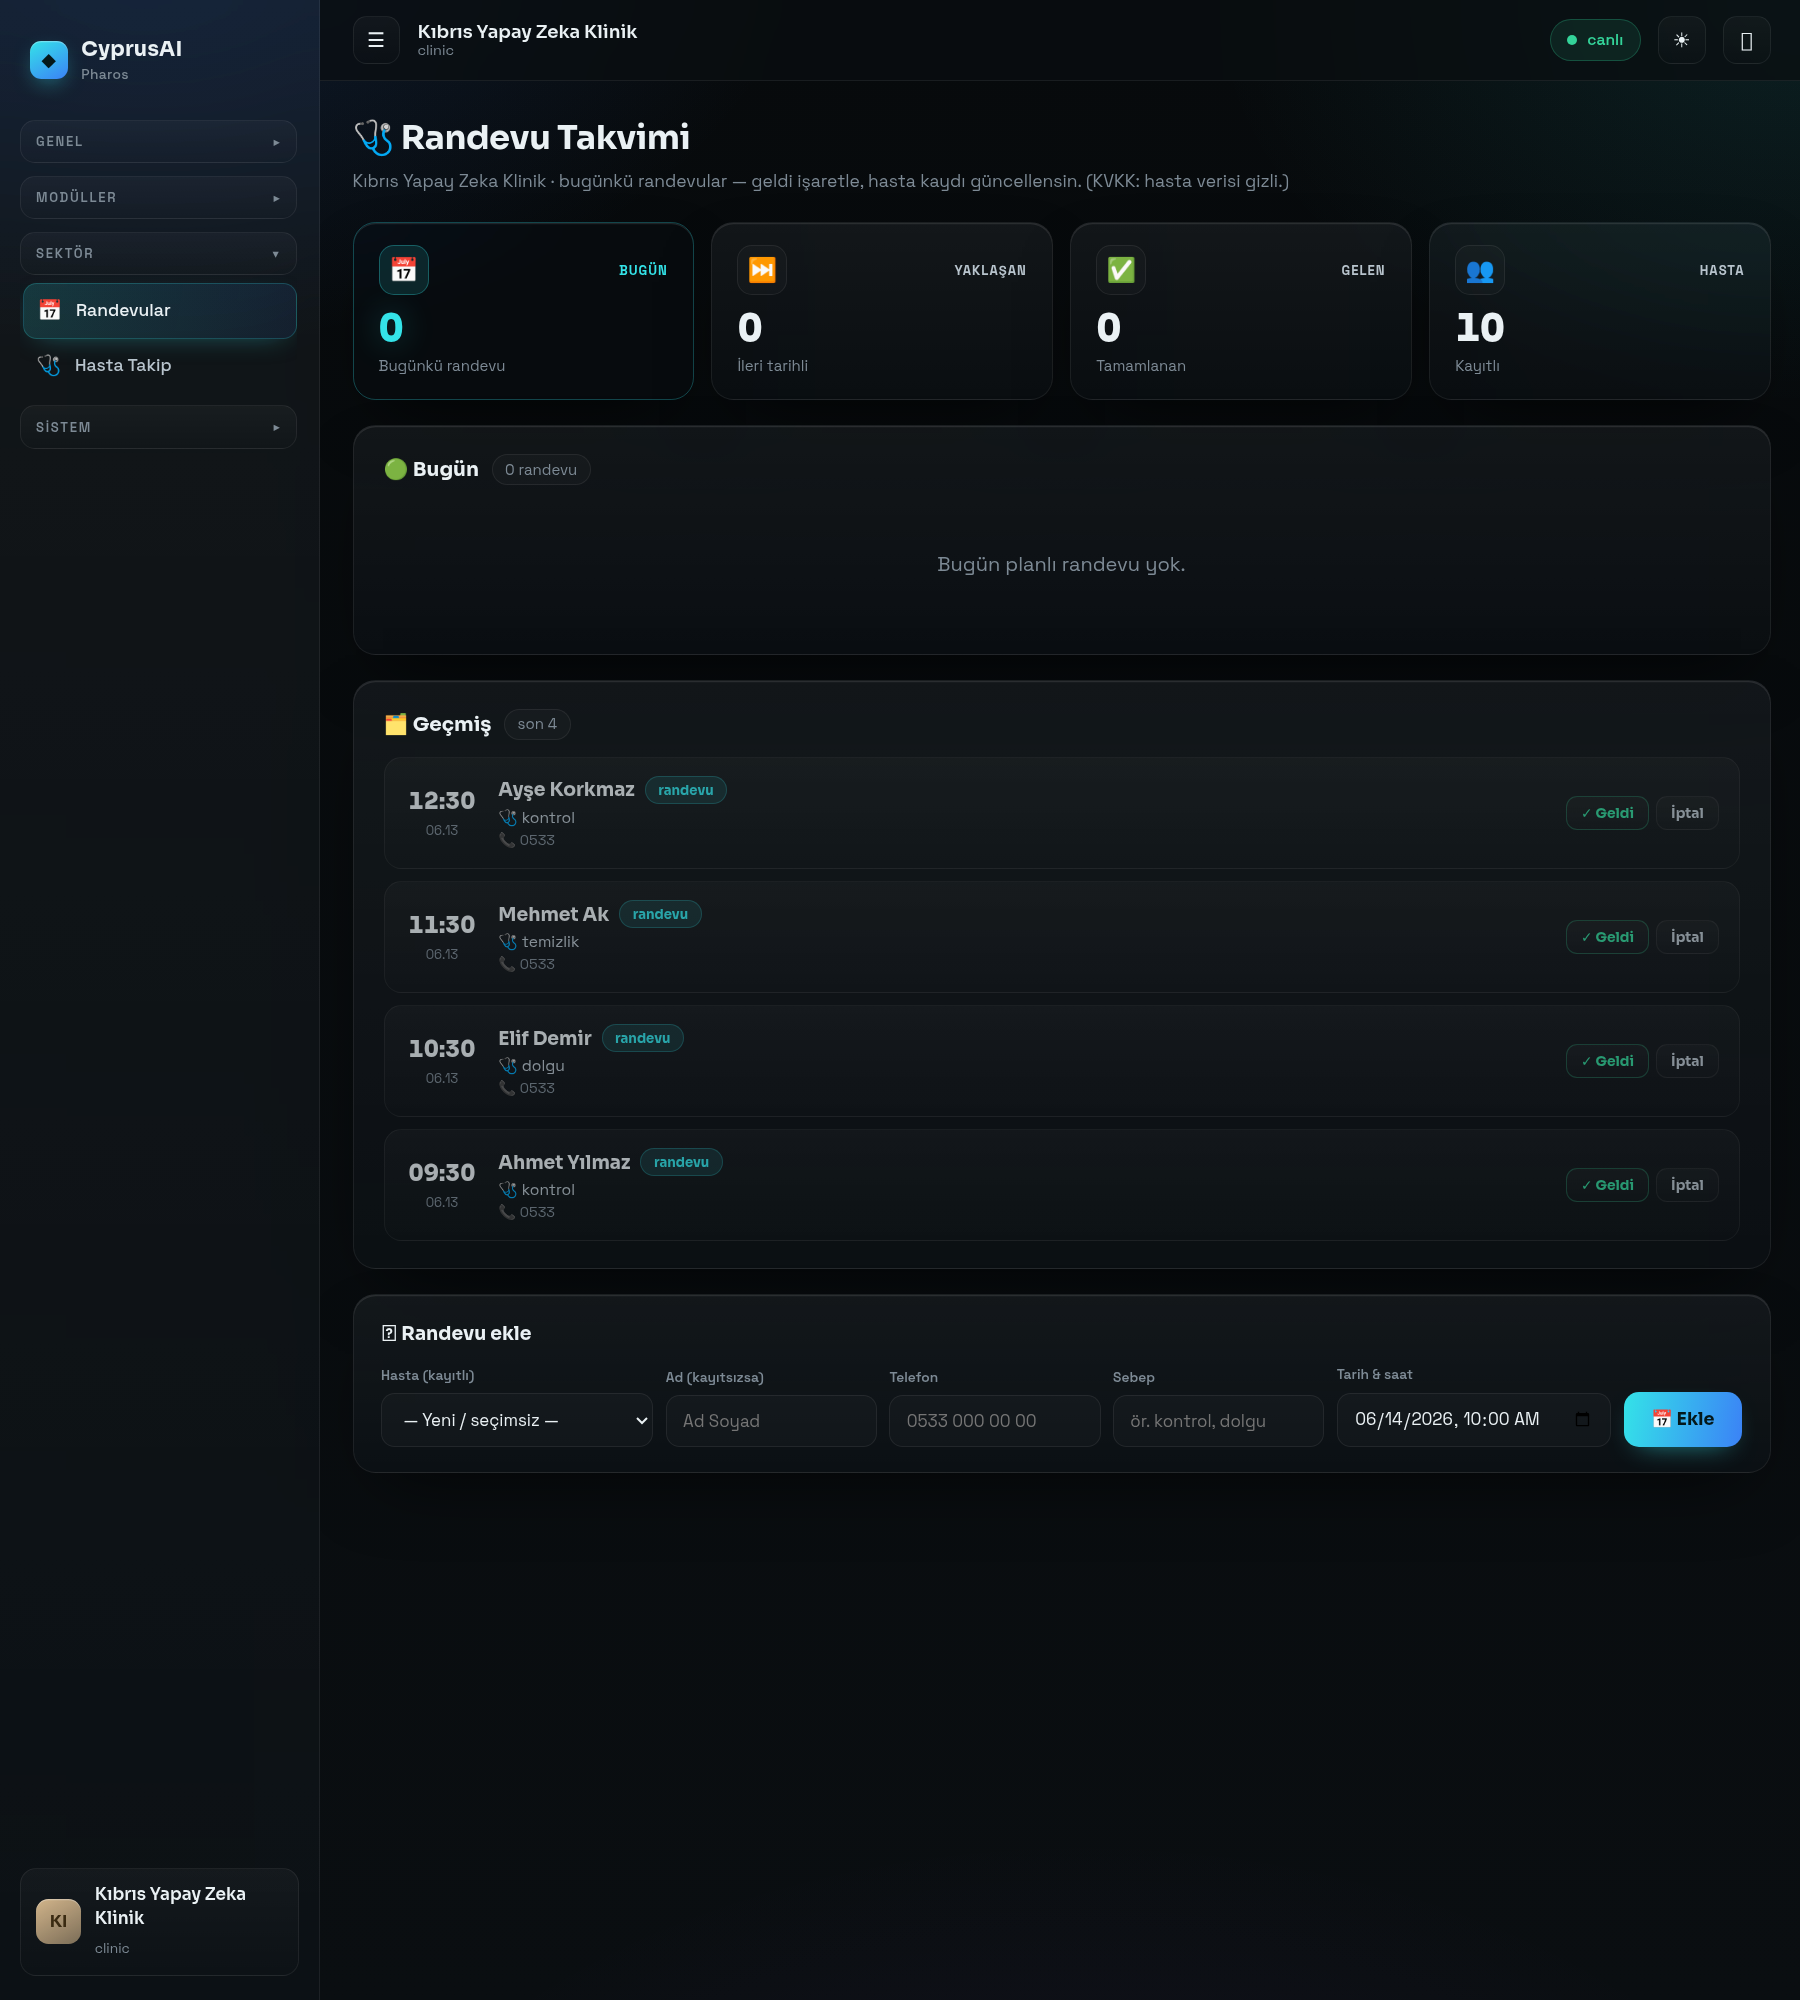This screenshot has width=1800, height=2000.
Task: Click stethoscope icon beside 'dolgu'
Action: point(508,1066)
